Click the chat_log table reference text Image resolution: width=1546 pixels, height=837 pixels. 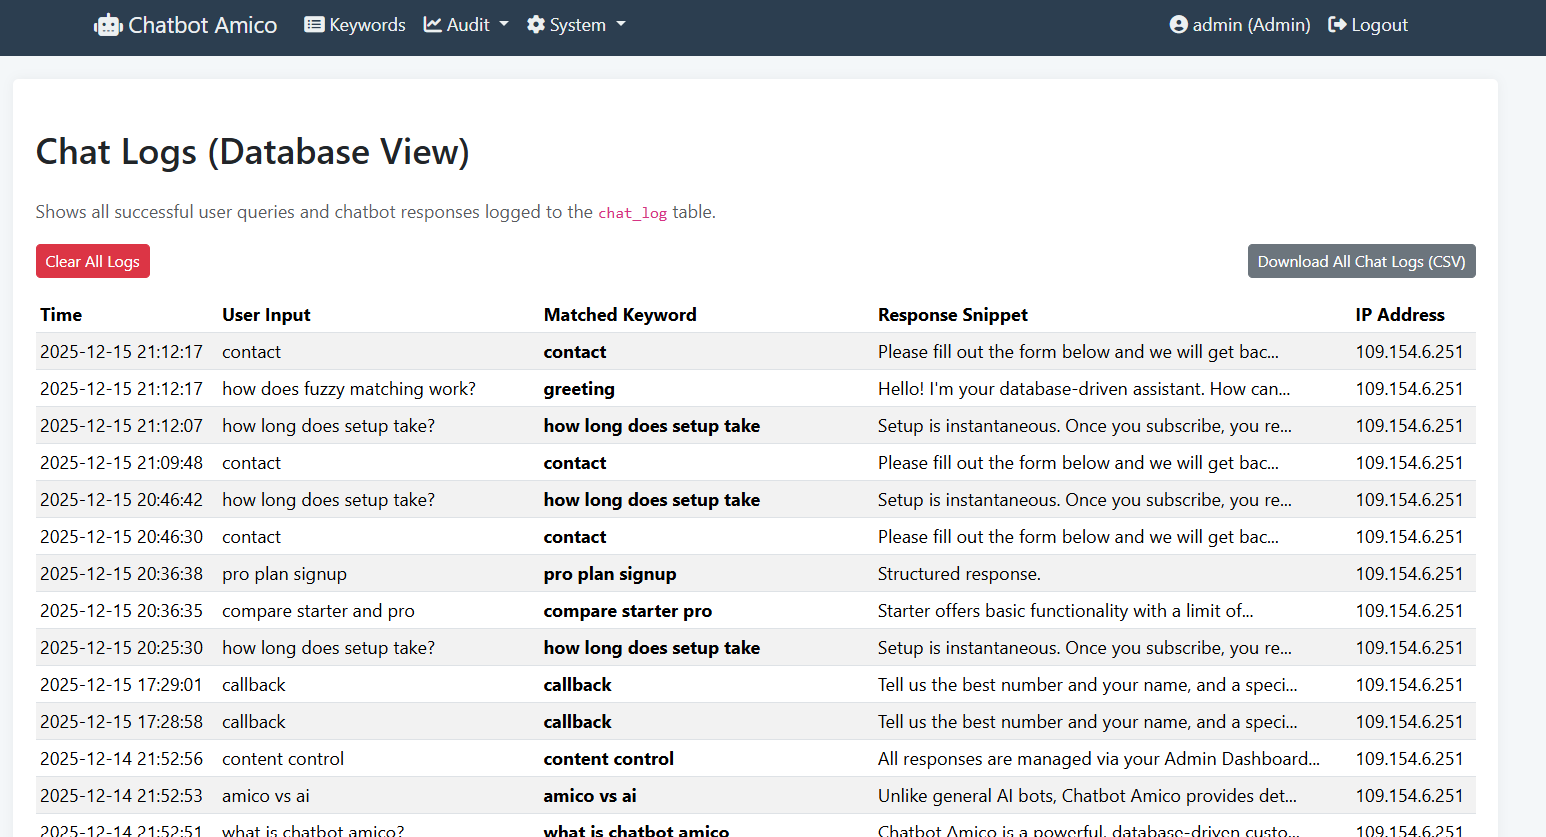(632, 213)
